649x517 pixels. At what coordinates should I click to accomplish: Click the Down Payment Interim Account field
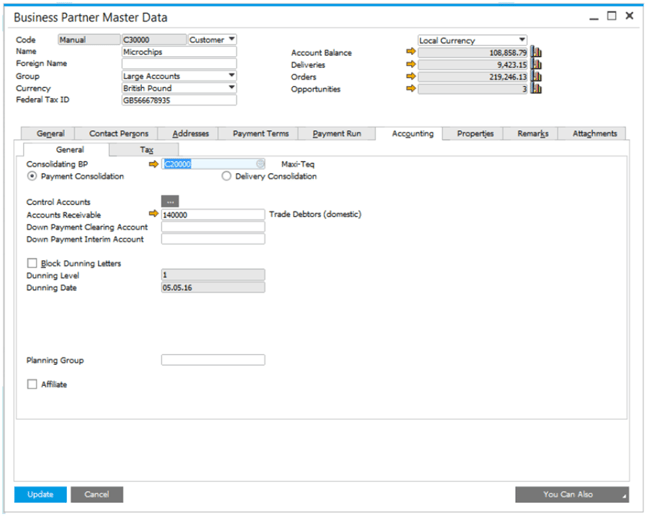[x=213, y=239]
